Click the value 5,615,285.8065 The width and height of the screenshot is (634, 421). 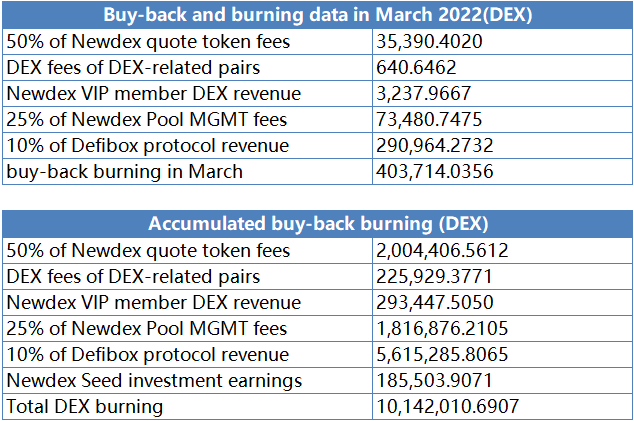tap(442, 354)
